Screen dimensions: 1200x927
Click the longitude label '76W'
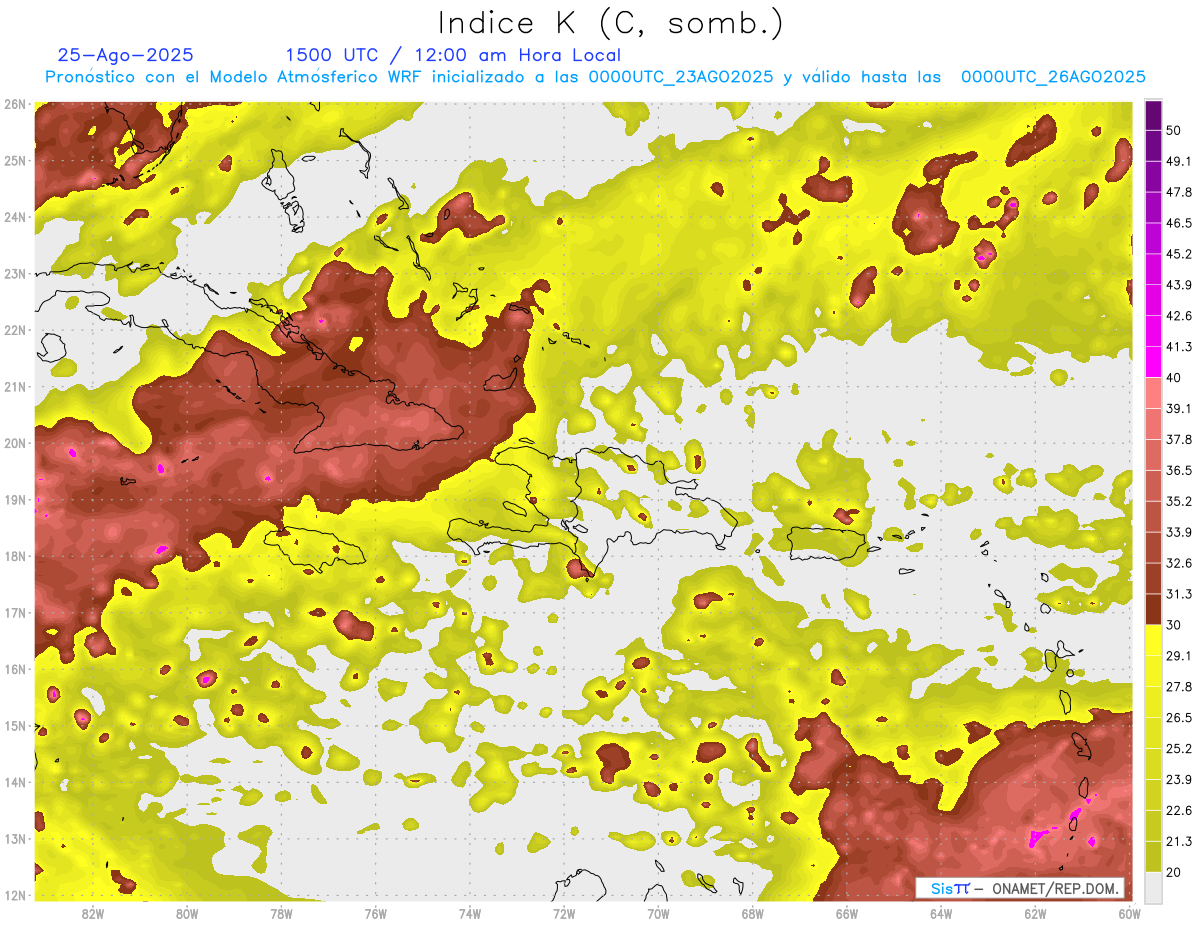tap(375, 913)
